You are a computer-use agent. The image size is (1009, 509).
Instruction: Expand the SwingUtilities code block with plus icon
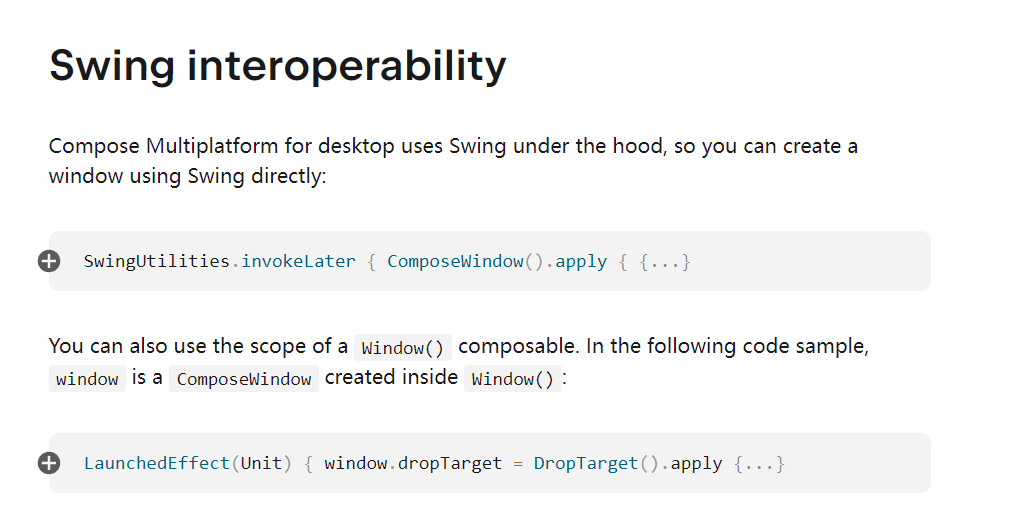tap(49, 261)
